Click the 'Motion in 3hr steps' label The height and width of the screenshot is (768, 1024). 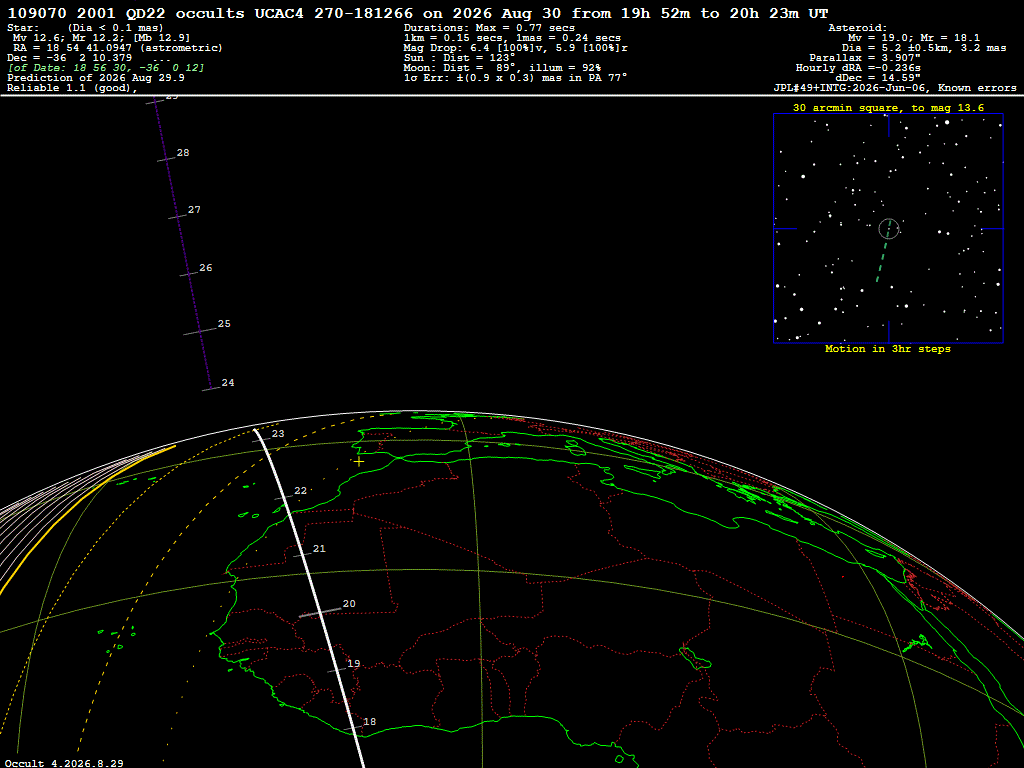pyautogui.click(x=888, y=349)
